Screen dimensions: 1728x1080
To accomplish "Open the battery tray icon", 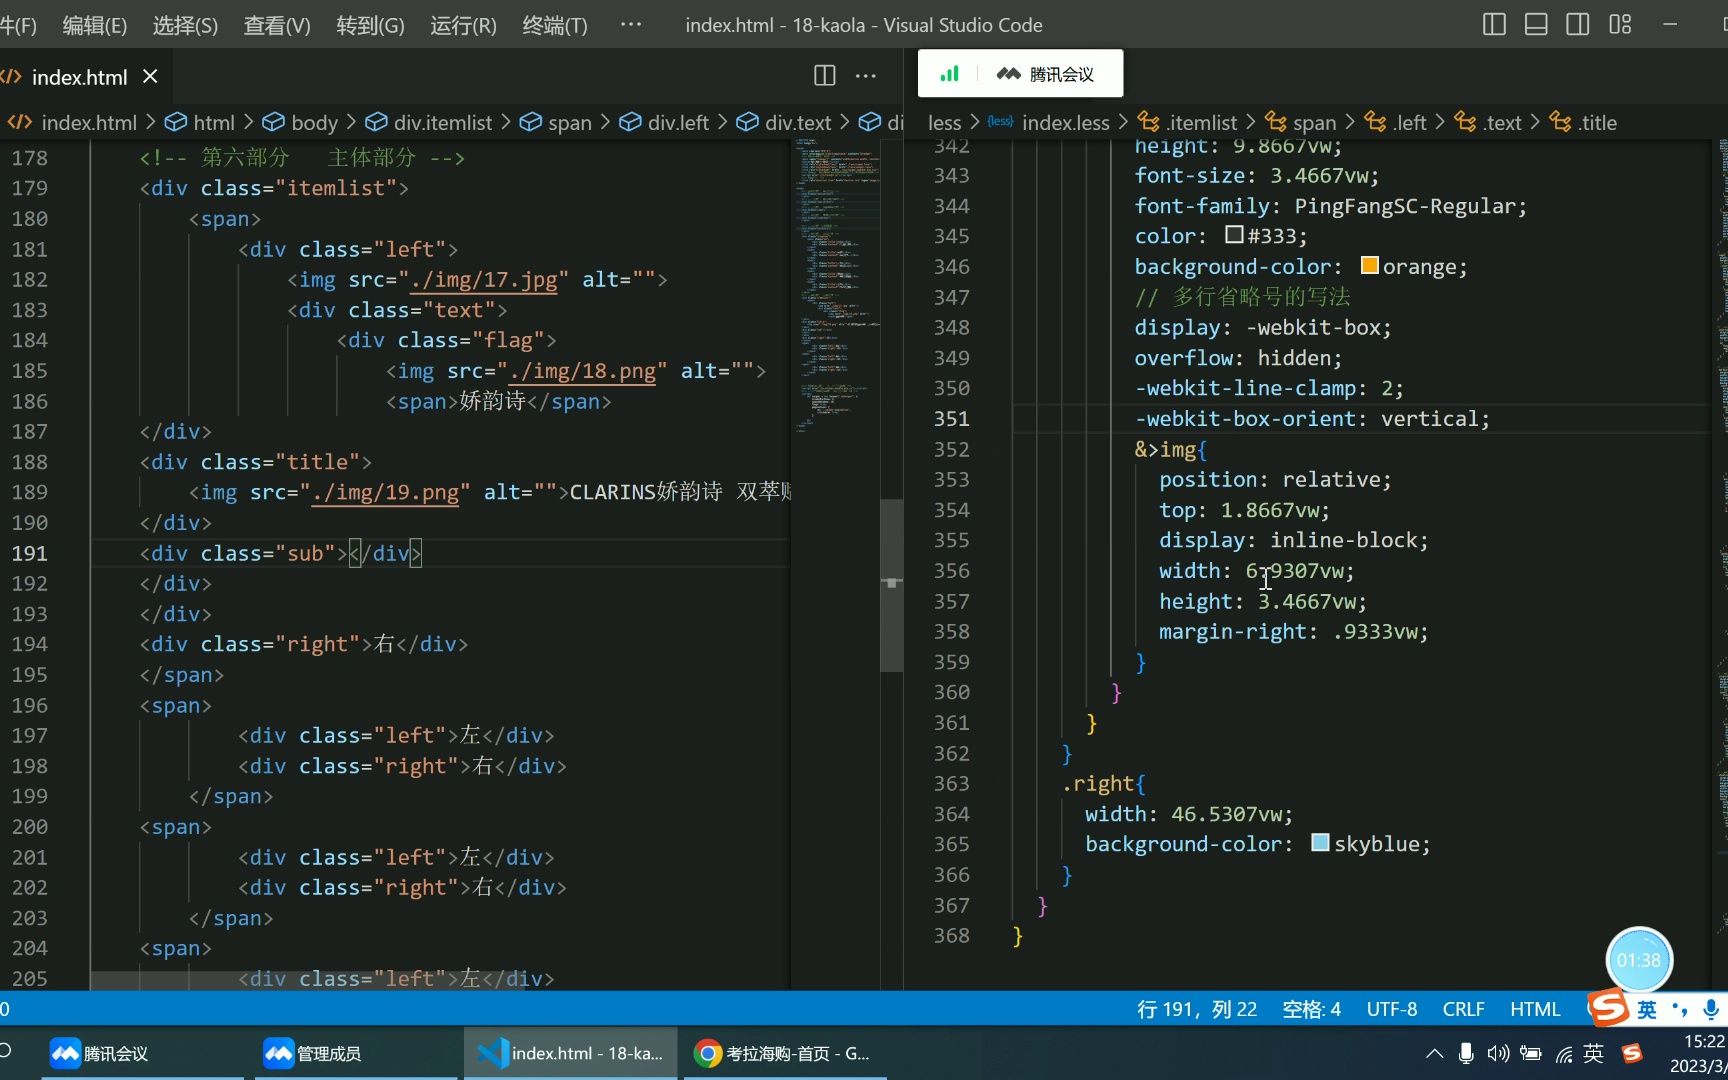I will tap(1530, 1053).
